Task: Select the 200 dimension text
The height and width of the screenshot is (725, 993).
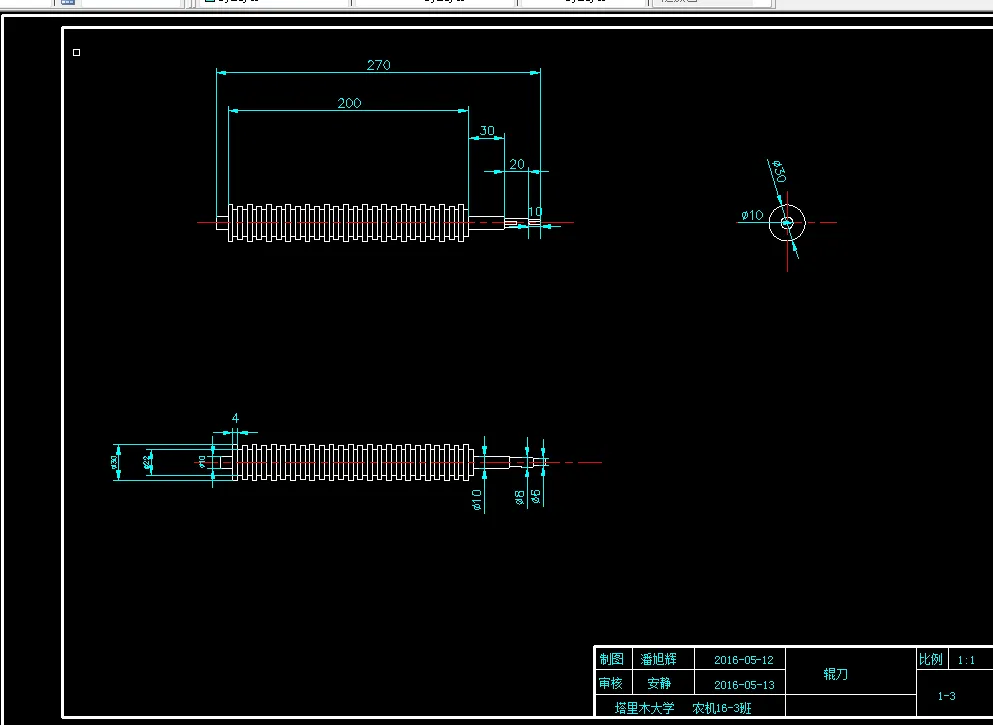Action: pyautogui.click(x=349, y=103)
